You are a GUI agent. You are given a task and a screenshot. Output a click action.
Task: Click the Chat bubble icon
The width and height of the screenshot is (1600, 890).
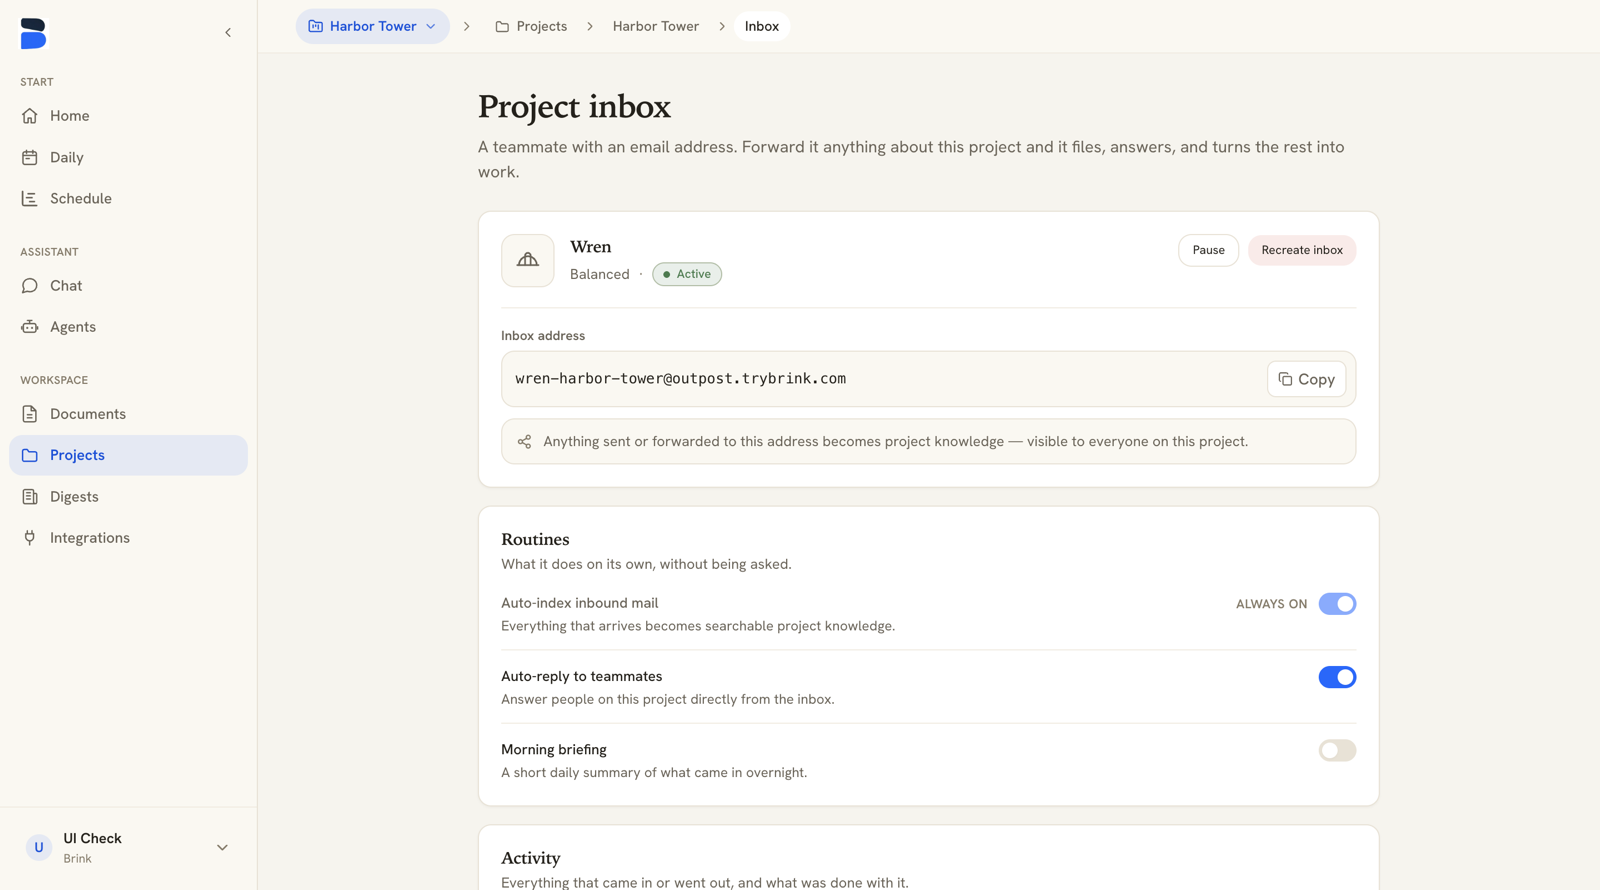pos(30,286)
